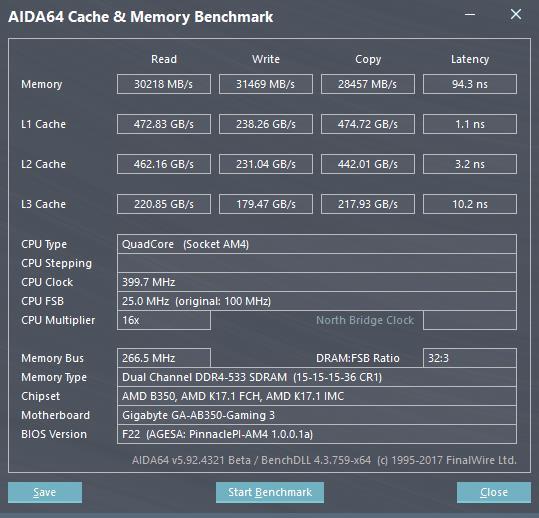Viewport: 539px width, 518px height.
Task: Select the Memory Write 31469 MB/s field
Action: 266,84
